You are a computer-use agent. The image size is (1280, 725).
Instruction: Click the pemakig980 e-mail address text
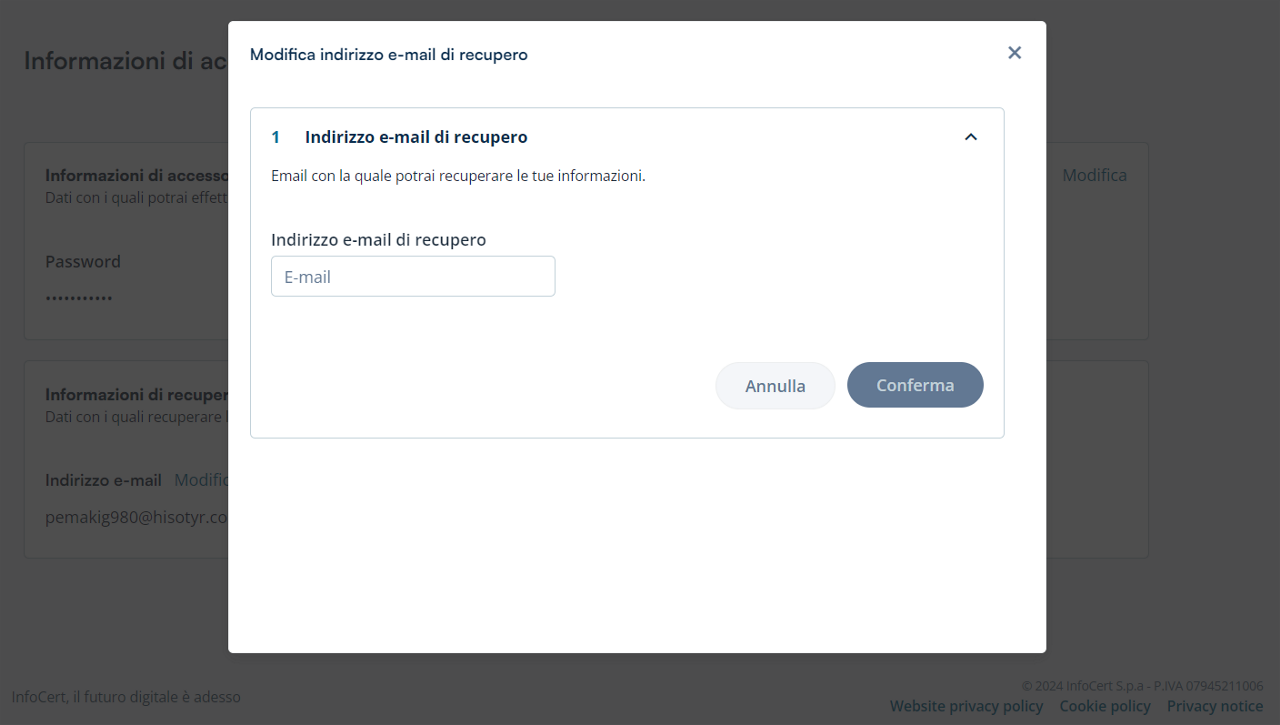(x=136, y=518)
